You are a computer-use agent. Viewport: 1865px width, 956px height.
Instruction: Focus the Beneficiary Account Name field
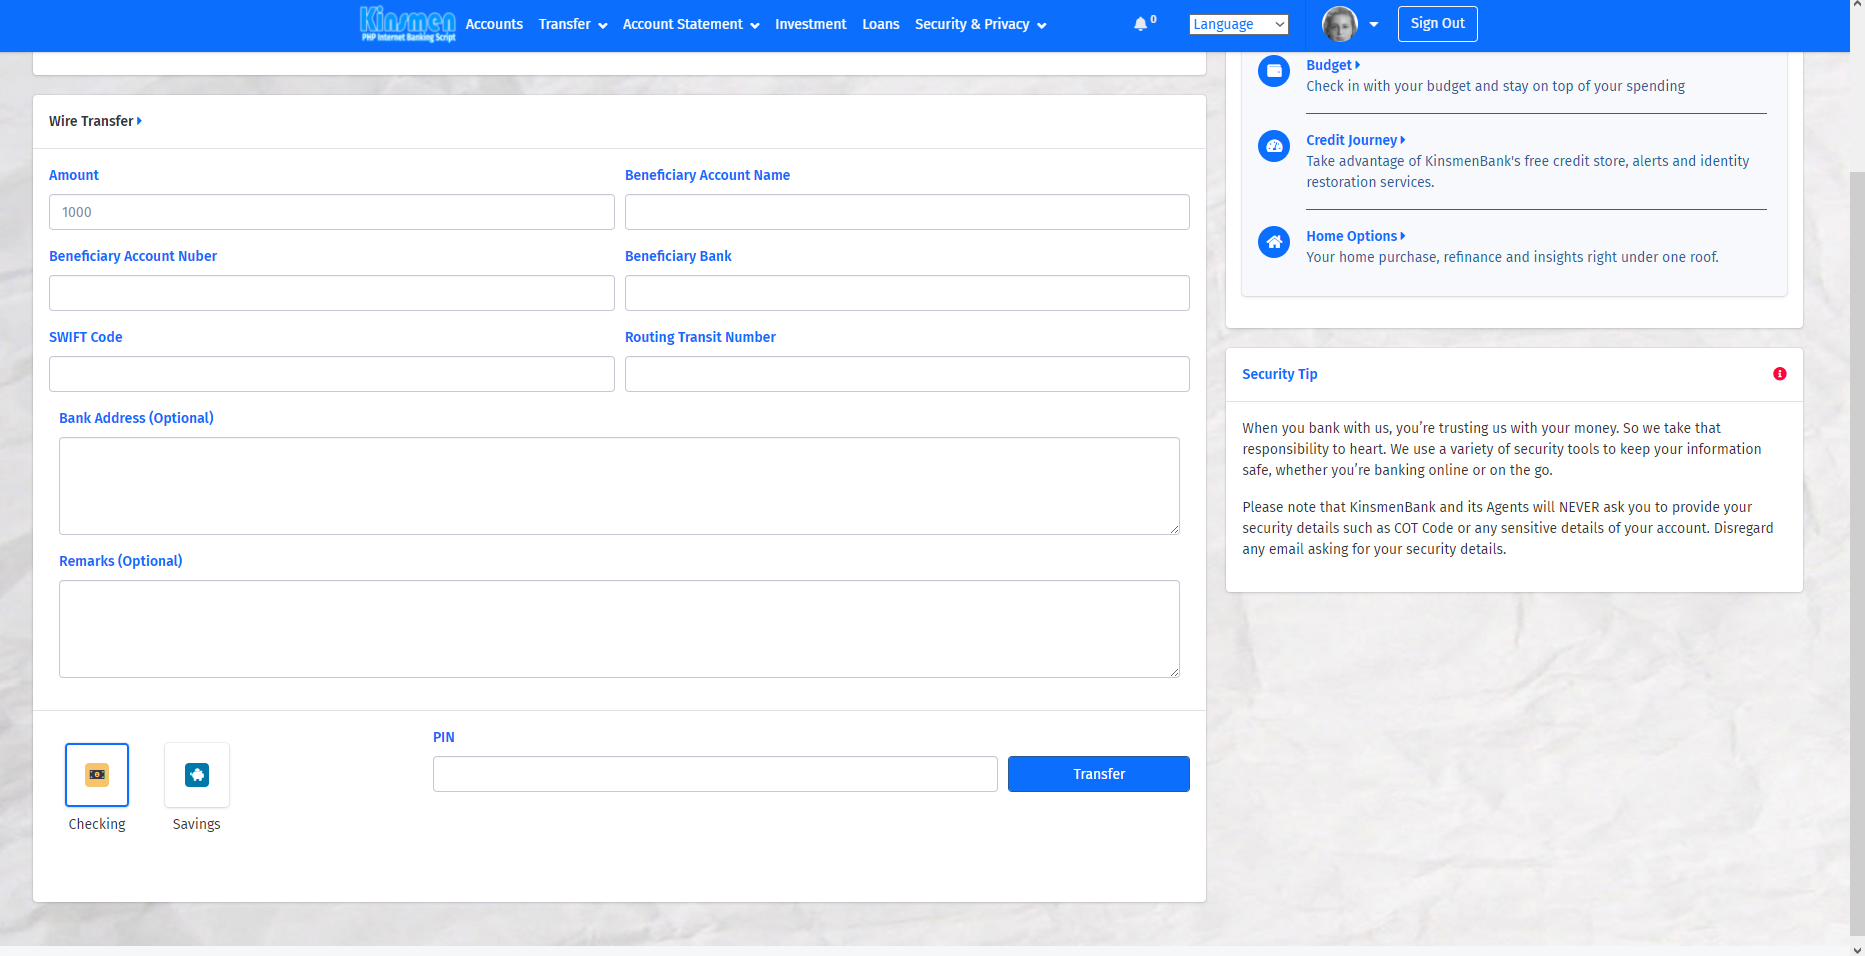907,212
